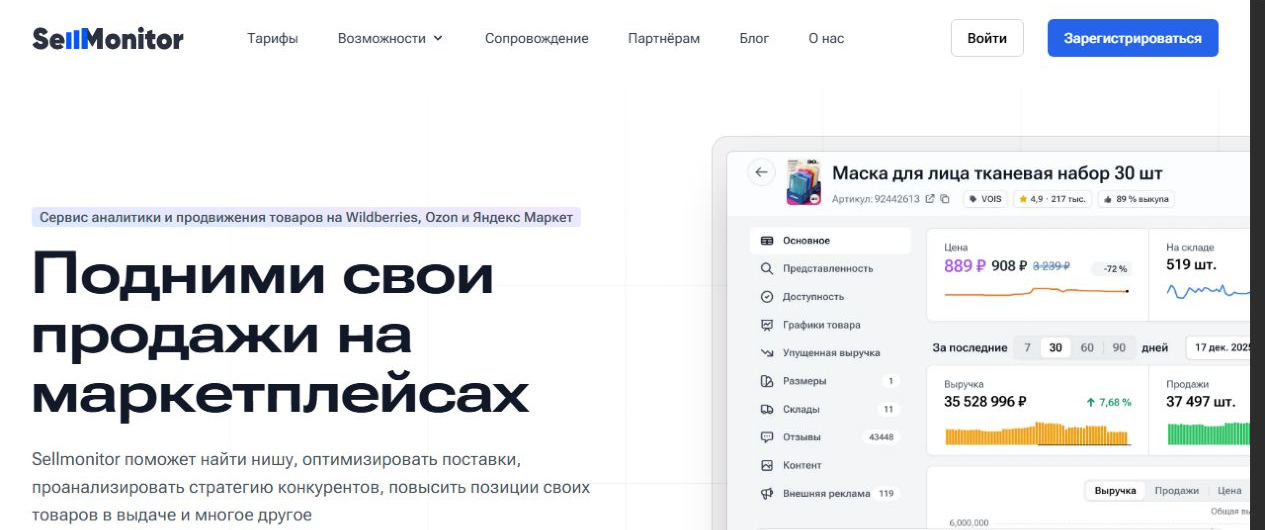Open the Упущенная выручка section
Screen dimensions: 1265x530
pyautogui.click(x=830, y=353)
